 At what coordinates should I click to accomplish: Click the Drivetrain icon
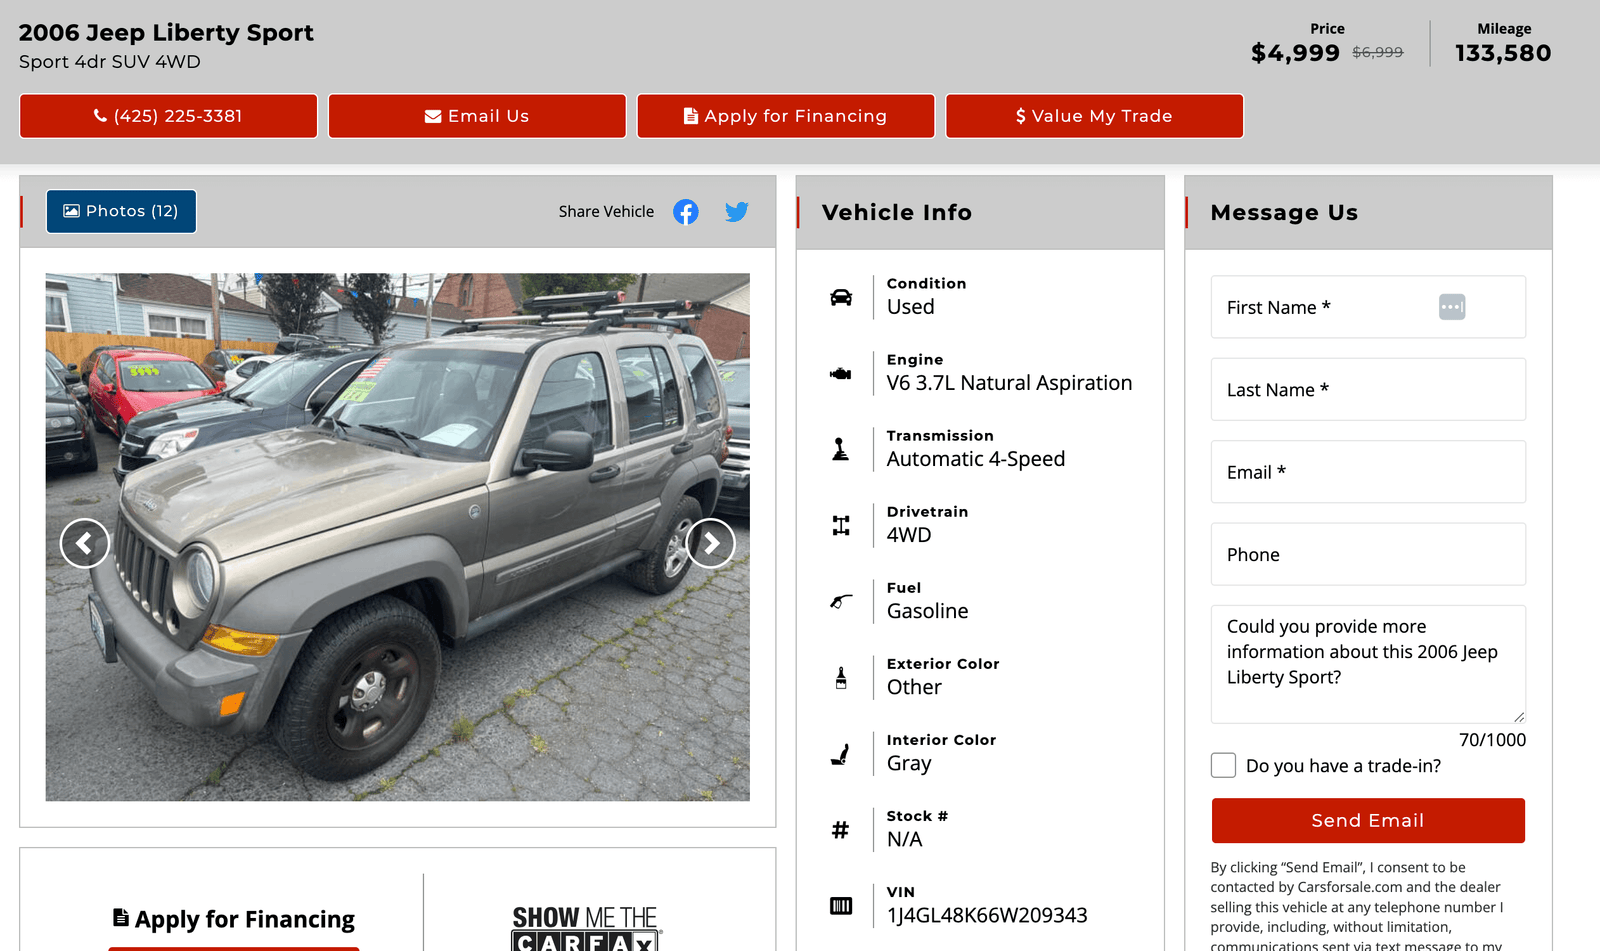(x=841, y=525)
